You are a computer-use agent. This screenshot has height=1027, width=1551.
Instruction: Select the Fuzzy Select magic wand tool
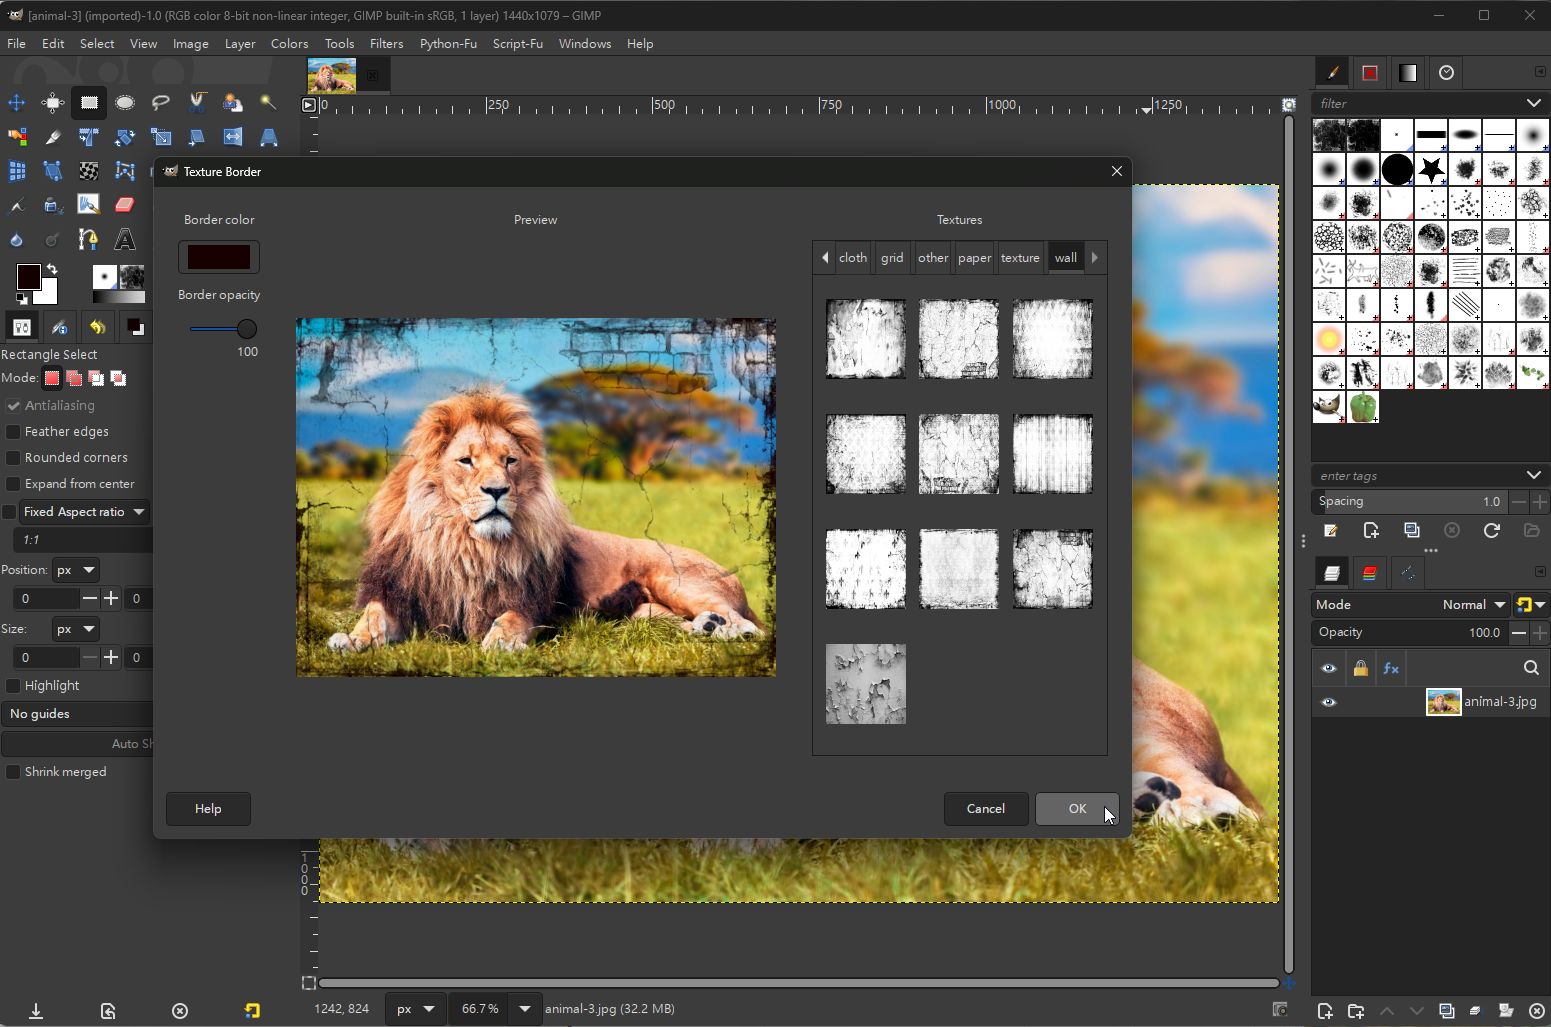click(x=268, y=103)
